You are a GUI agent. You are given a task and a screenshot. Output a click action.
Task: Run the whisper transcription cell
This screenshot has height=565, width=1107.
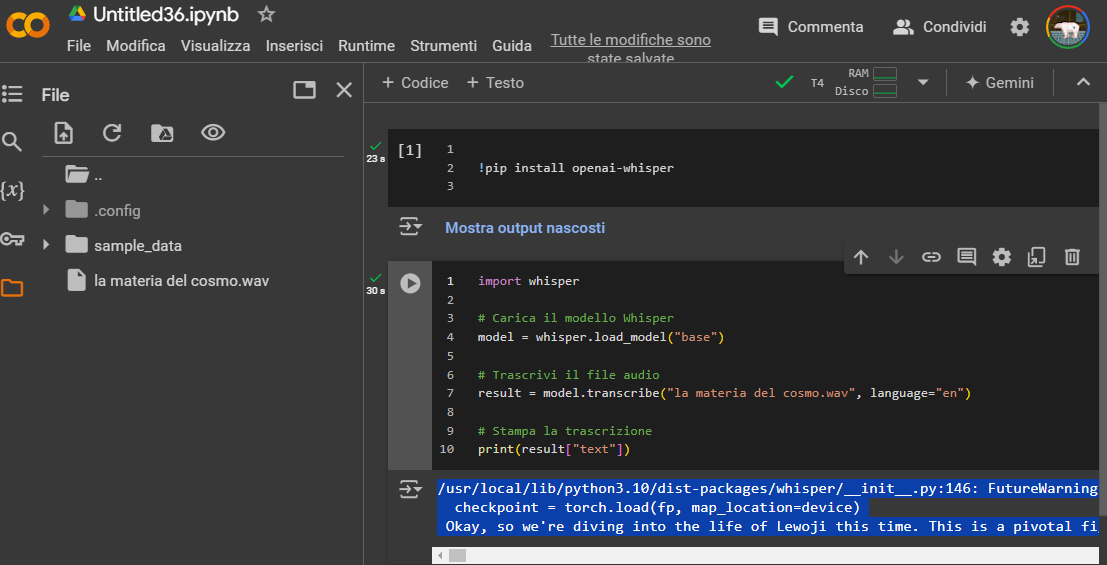click(x=410, y=283)
